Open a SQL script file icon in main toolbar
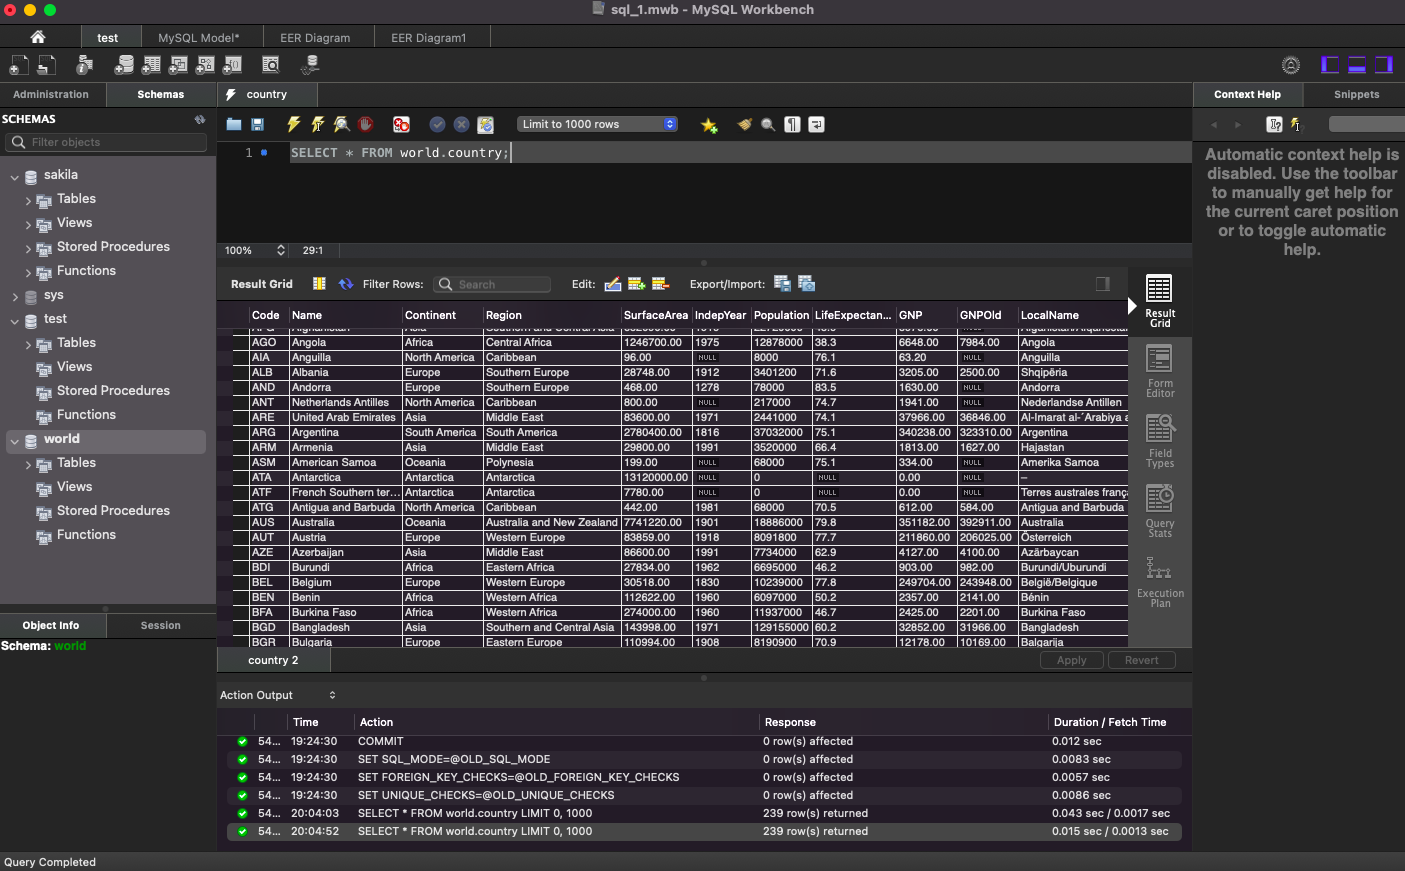 tap(46, 65)
